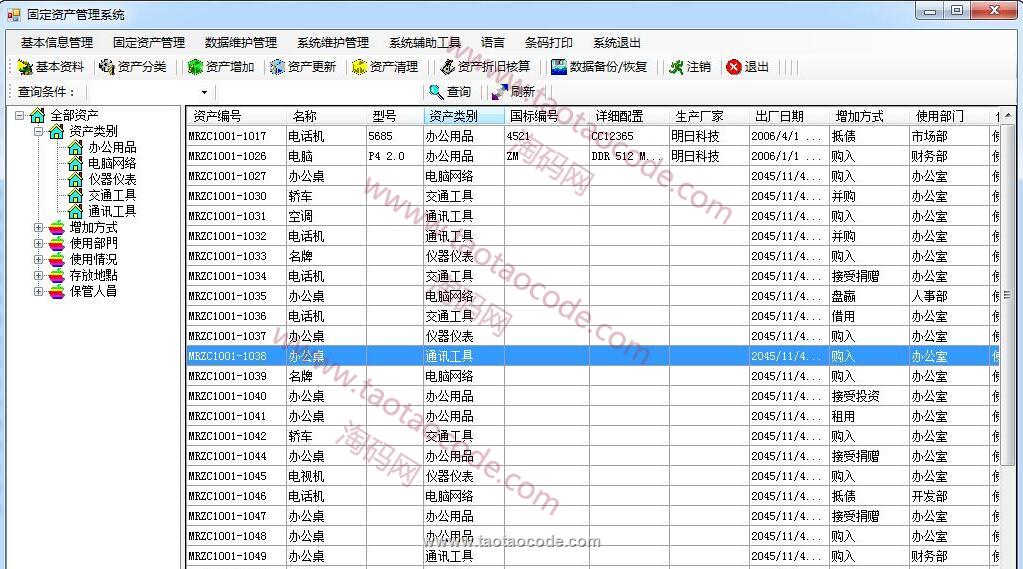This screenshot has width=1023, height=569.
Task: Expand the 存放地點 tree node
Action: [39, 276]
